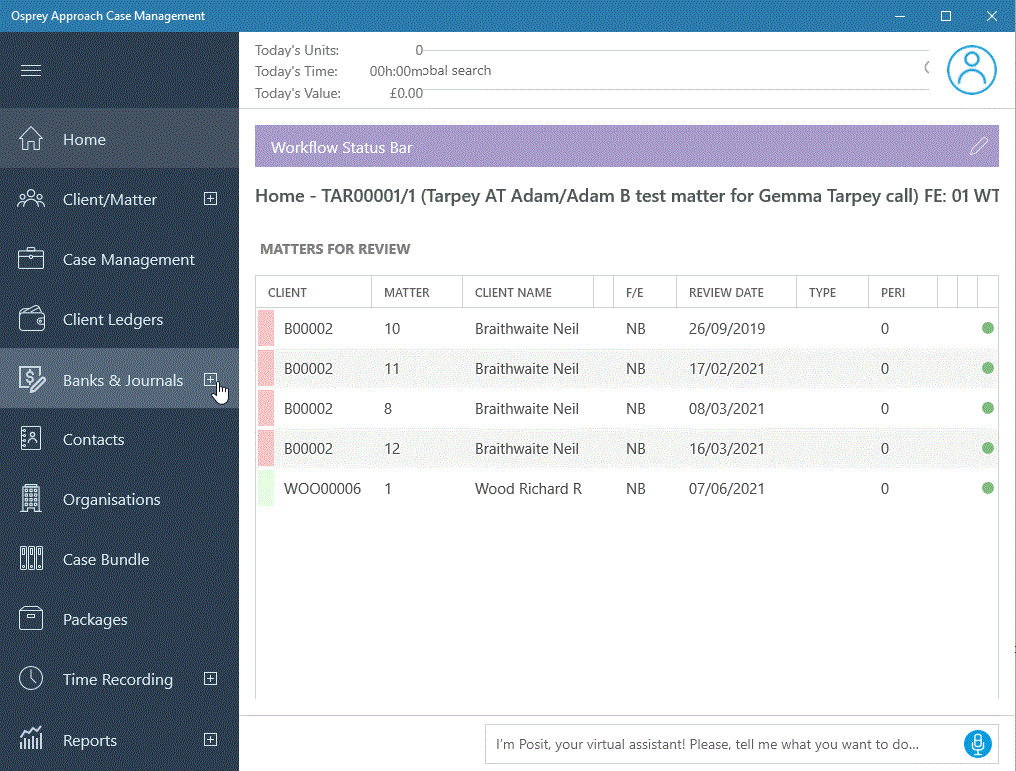Select B00002 client cell in matter 10 row

coord(308,328)
